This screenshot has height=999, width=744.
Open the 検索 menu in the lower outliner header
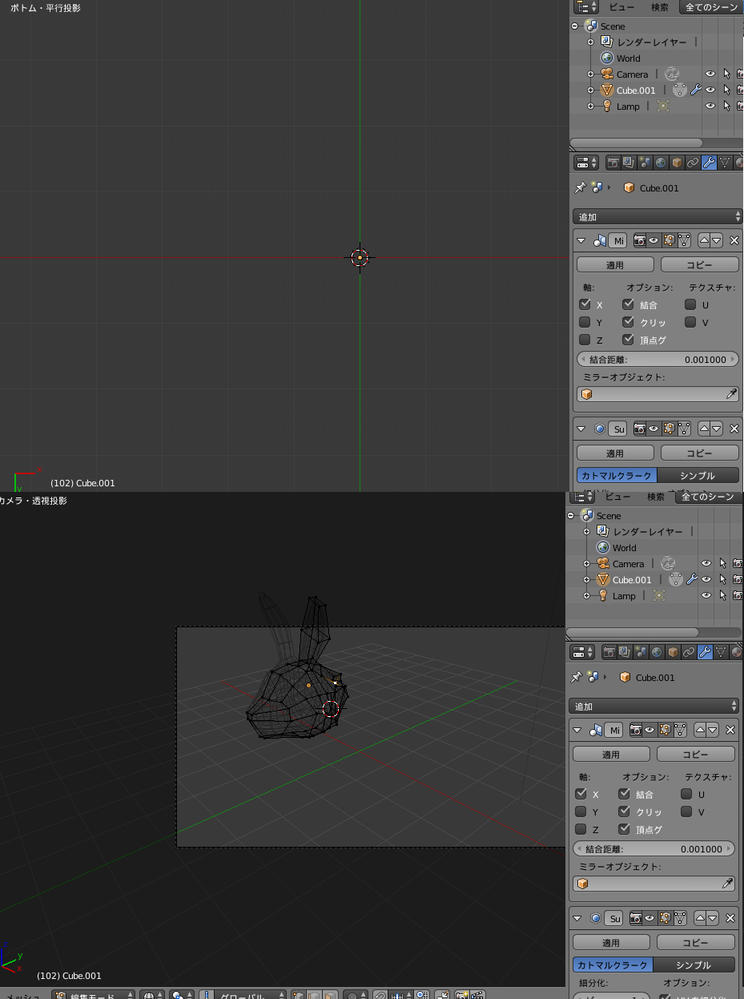point(655,497)
